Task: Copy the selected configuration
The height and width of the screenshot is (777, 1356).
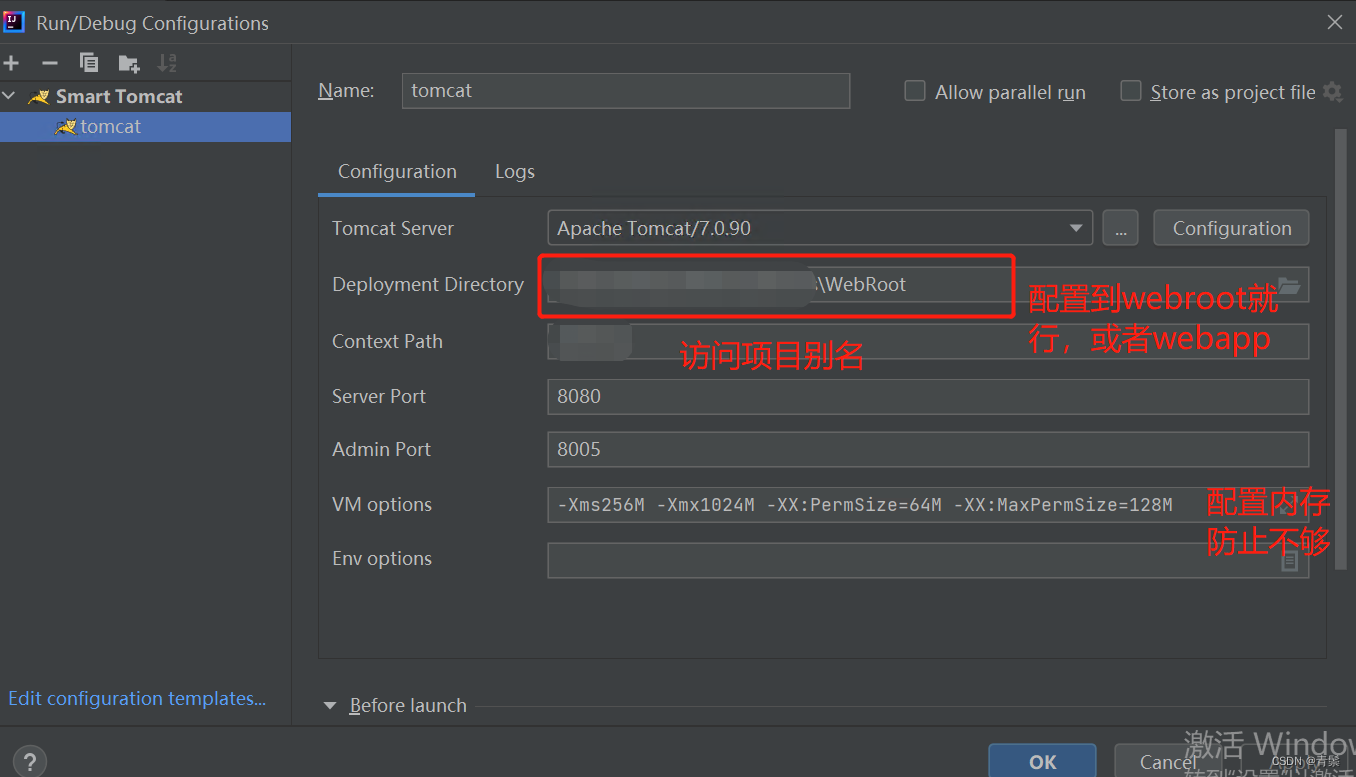Action: coord(89,63)
